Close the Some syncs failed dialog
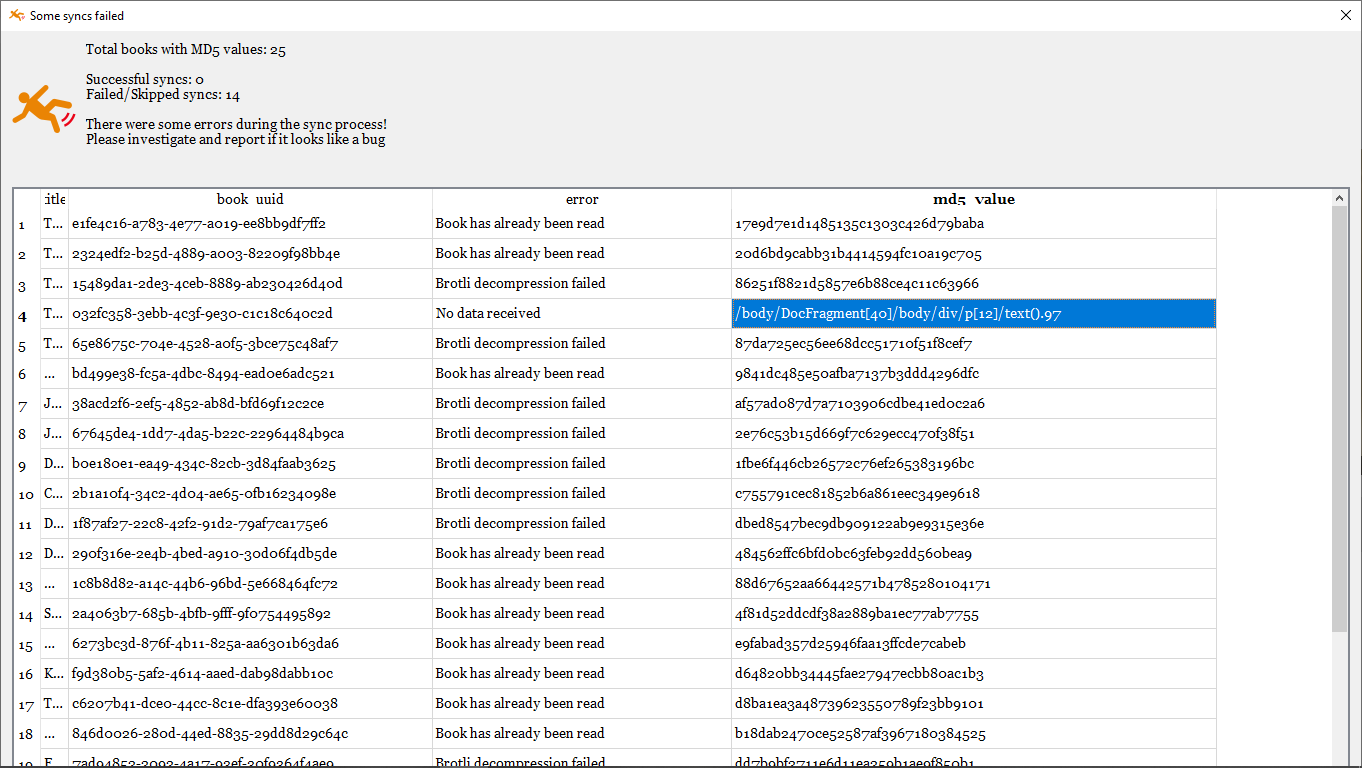The width and height of the screenshot is (1362, 768). click(x=1345, y=15)
